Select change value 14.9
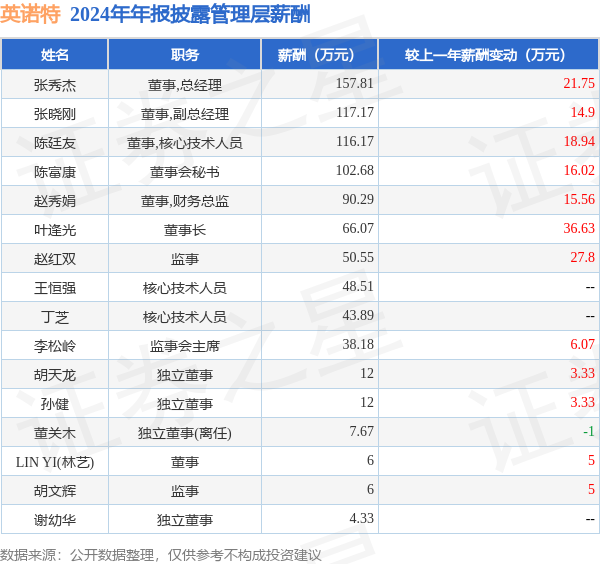600x564 pixels. [583, 112]
